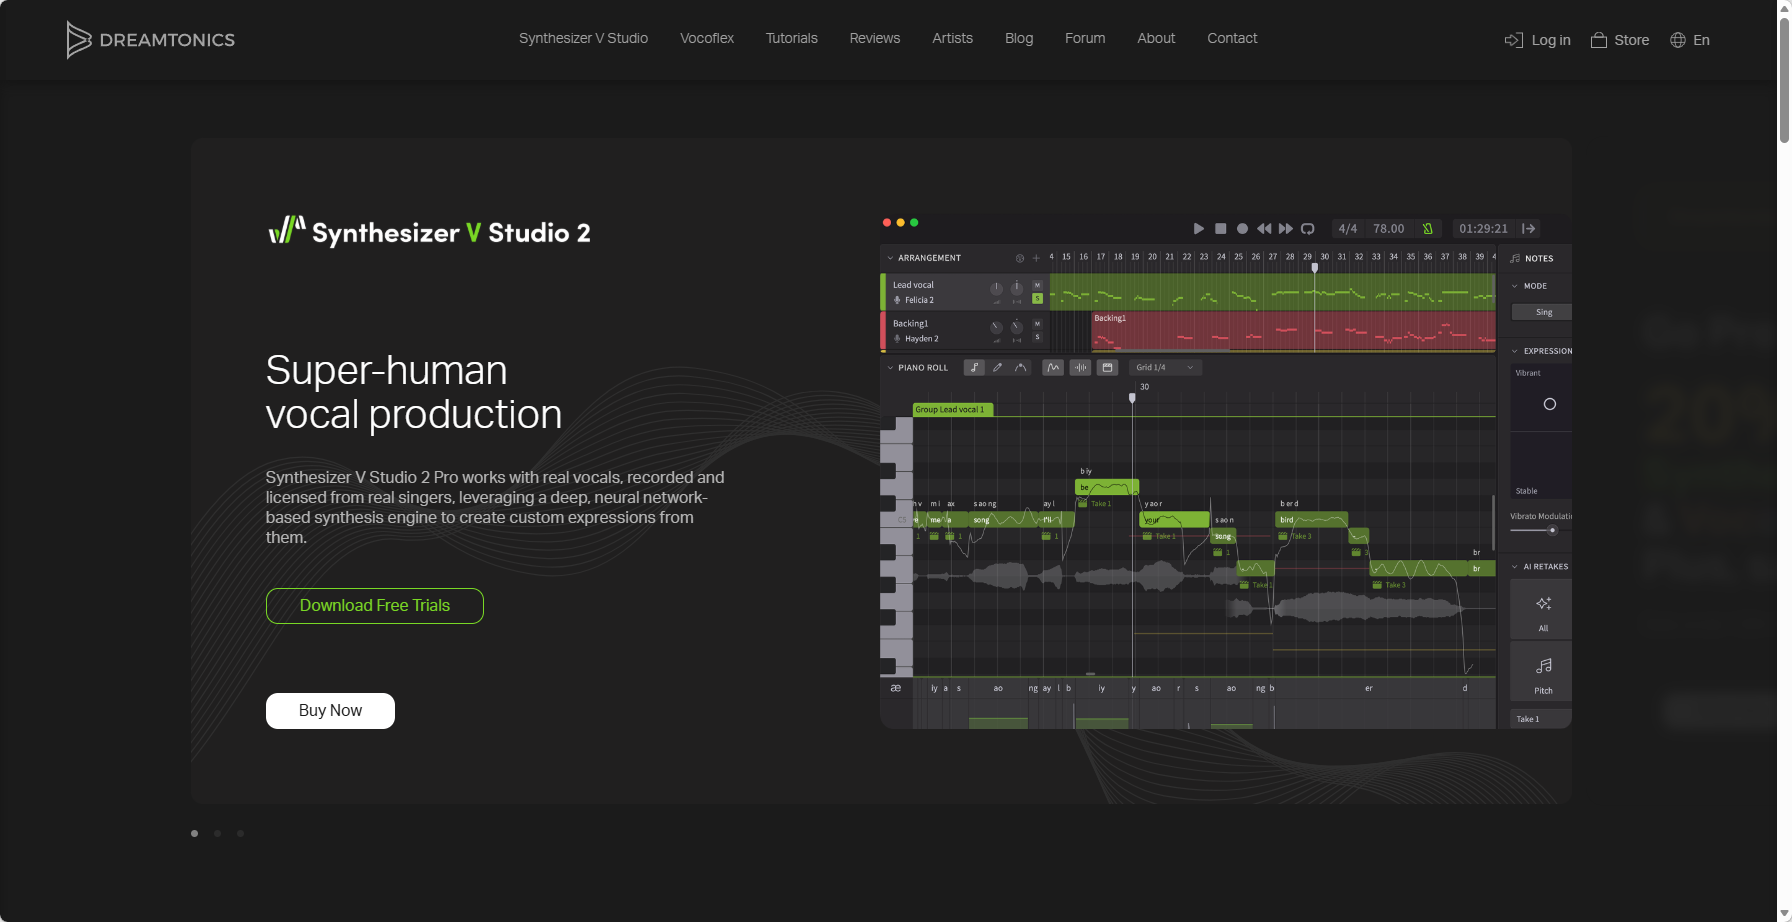Image resolution: width=1792 pixels, height=922 pixels.
Task: Toggle pitch curve display icon
Action: [1053, 368]
